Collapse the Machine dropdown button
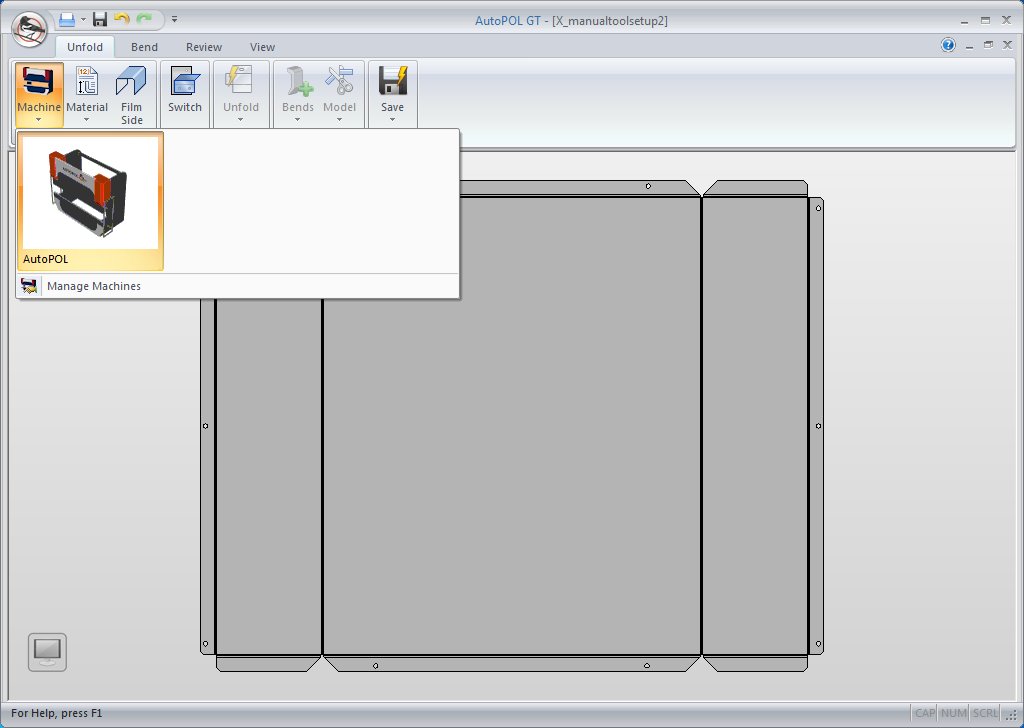1024x728 pixels. pyautogui.click(x=39, y=95)
